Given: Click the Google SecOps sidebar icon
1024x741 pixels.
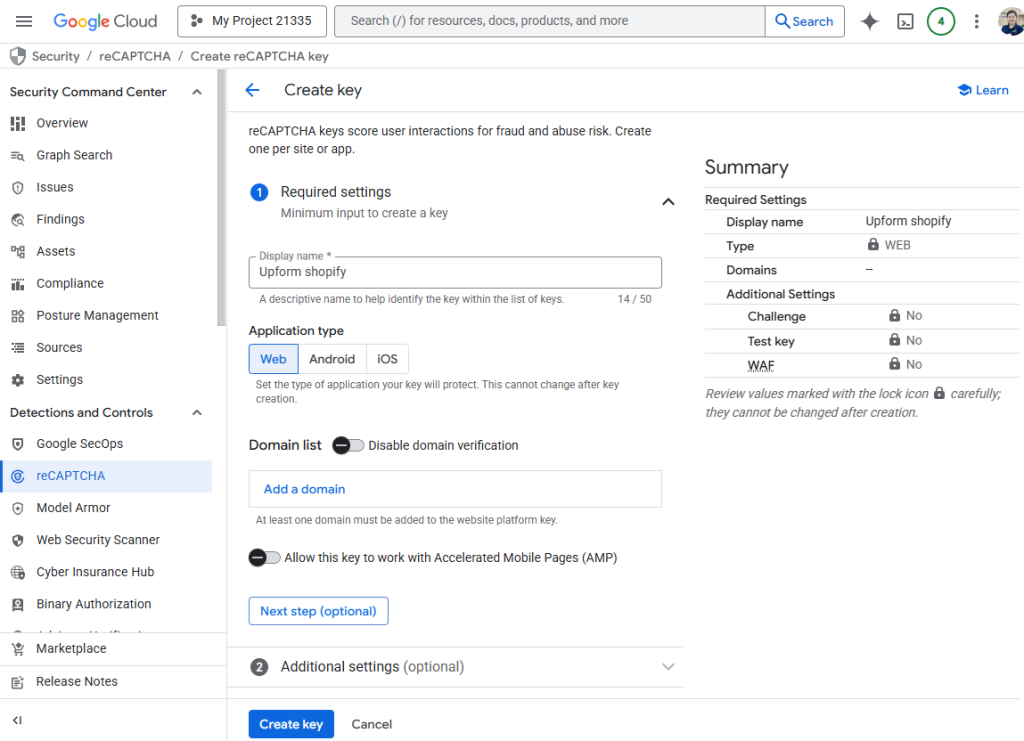Looking at the screenshot, I should 18,444.
